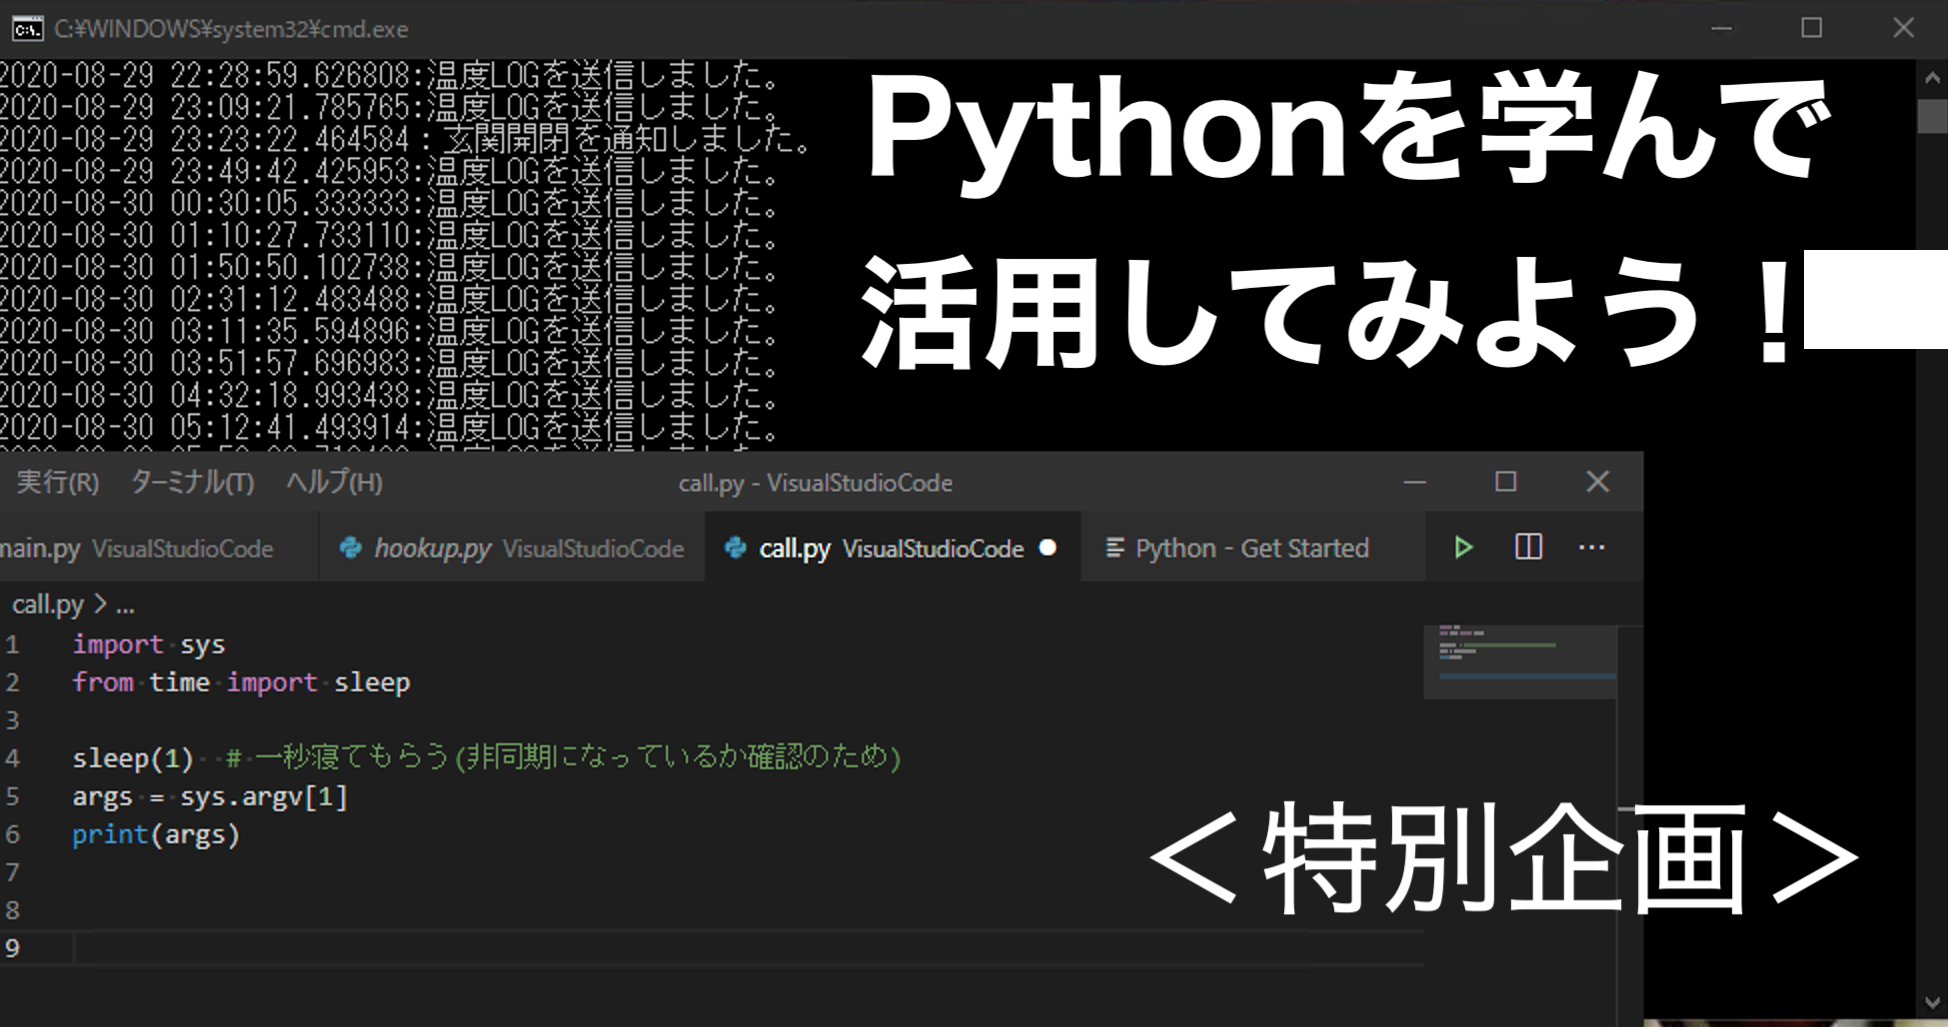
Task: Open the ターミナル(T) menu
Action: pyautogui.click(x=192, y=483)
